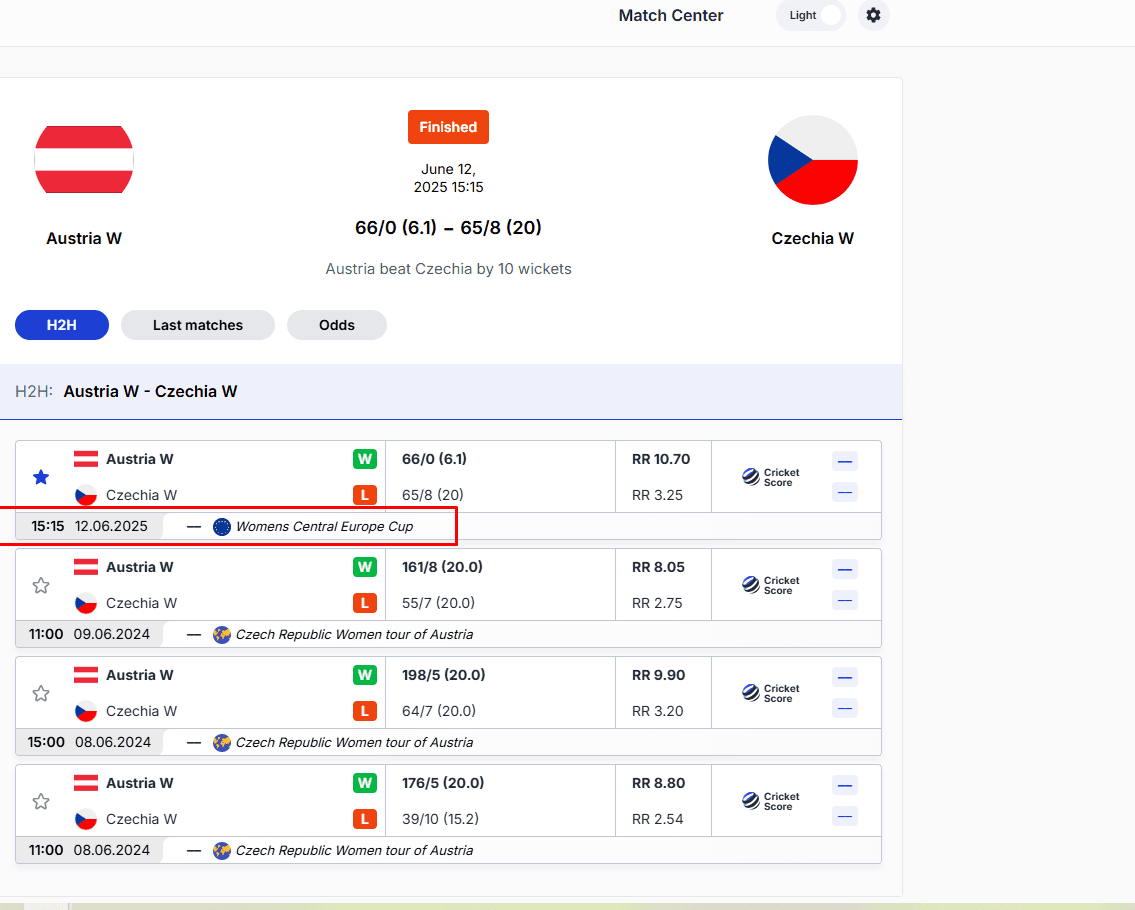Click Cricket Score icon in first match row

coord(771,478)
